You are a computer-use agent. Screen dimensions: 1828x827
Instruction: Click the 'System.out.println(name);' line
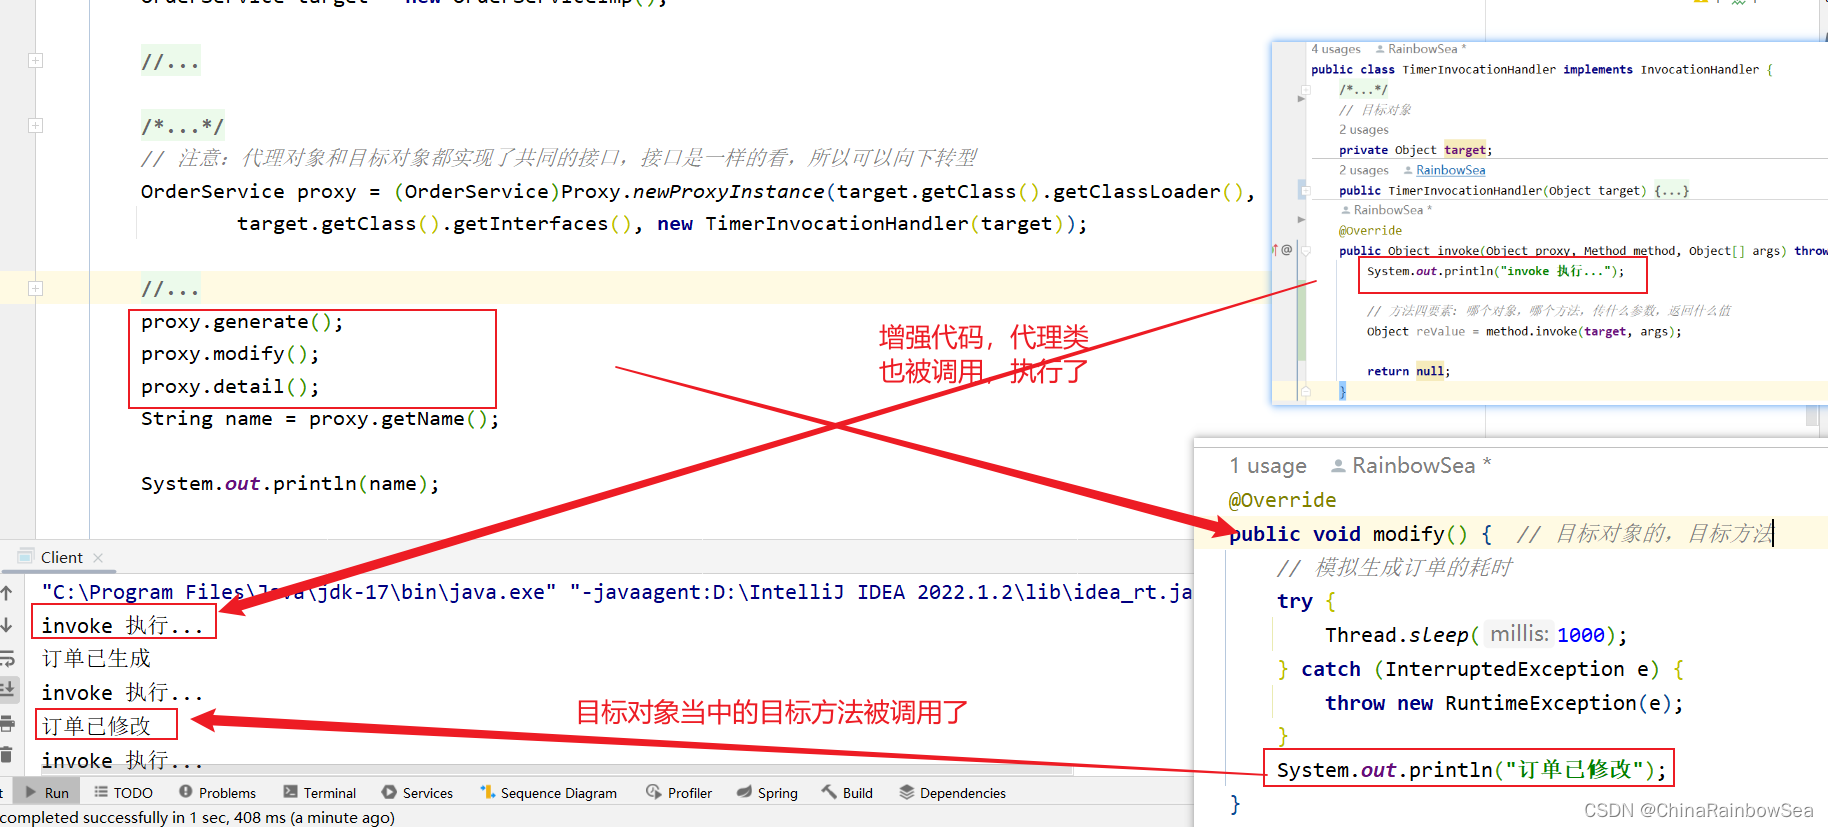290,484
